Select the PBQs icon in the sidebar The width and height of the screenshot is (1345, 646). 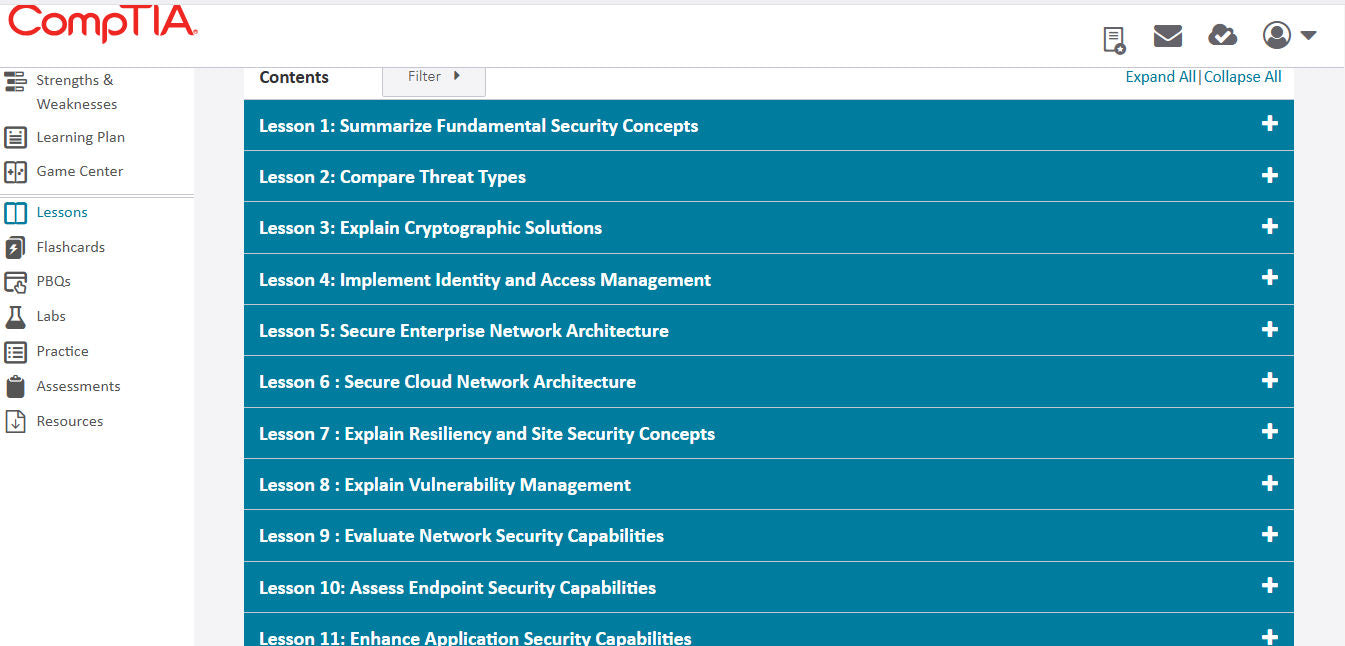[x=18, y=281]
